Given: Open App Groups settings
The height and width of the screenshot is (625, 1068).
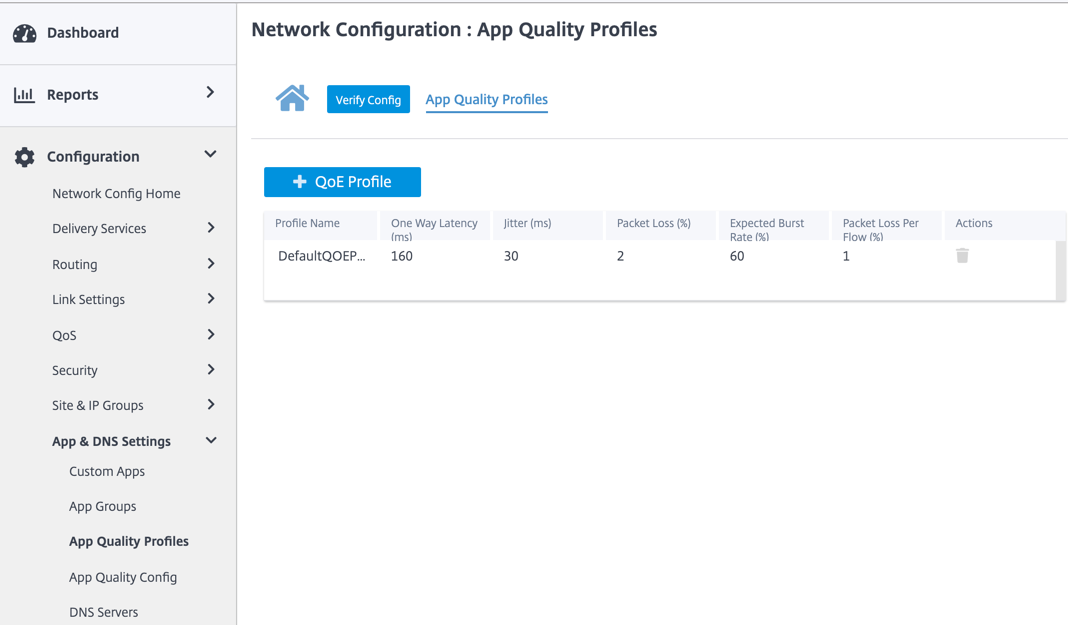Looking at the screenshot, I should [x=103, y=507].
